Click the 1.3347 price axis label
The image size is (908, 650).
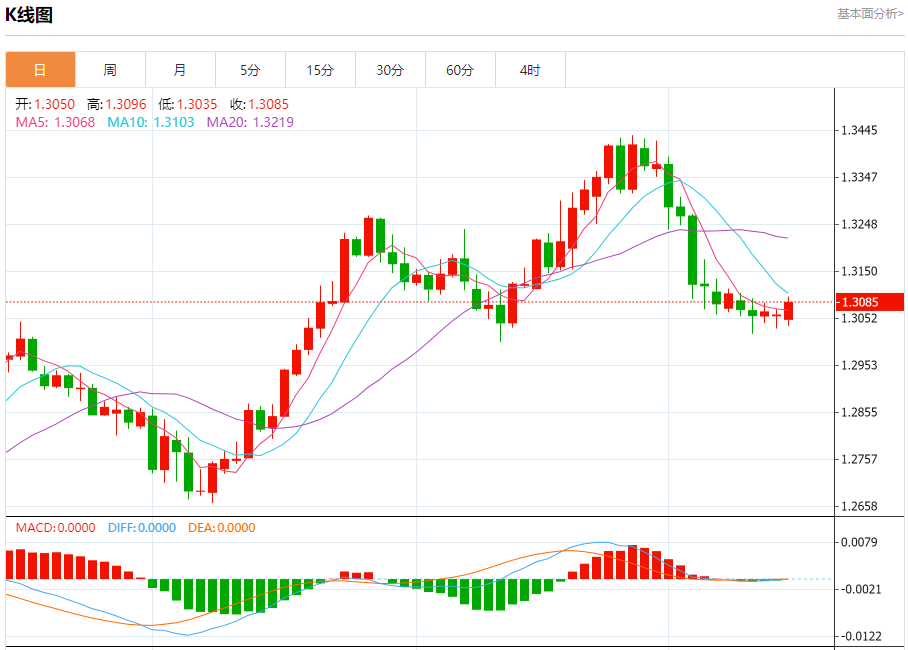pyautogui.click(x=859, y=177)
